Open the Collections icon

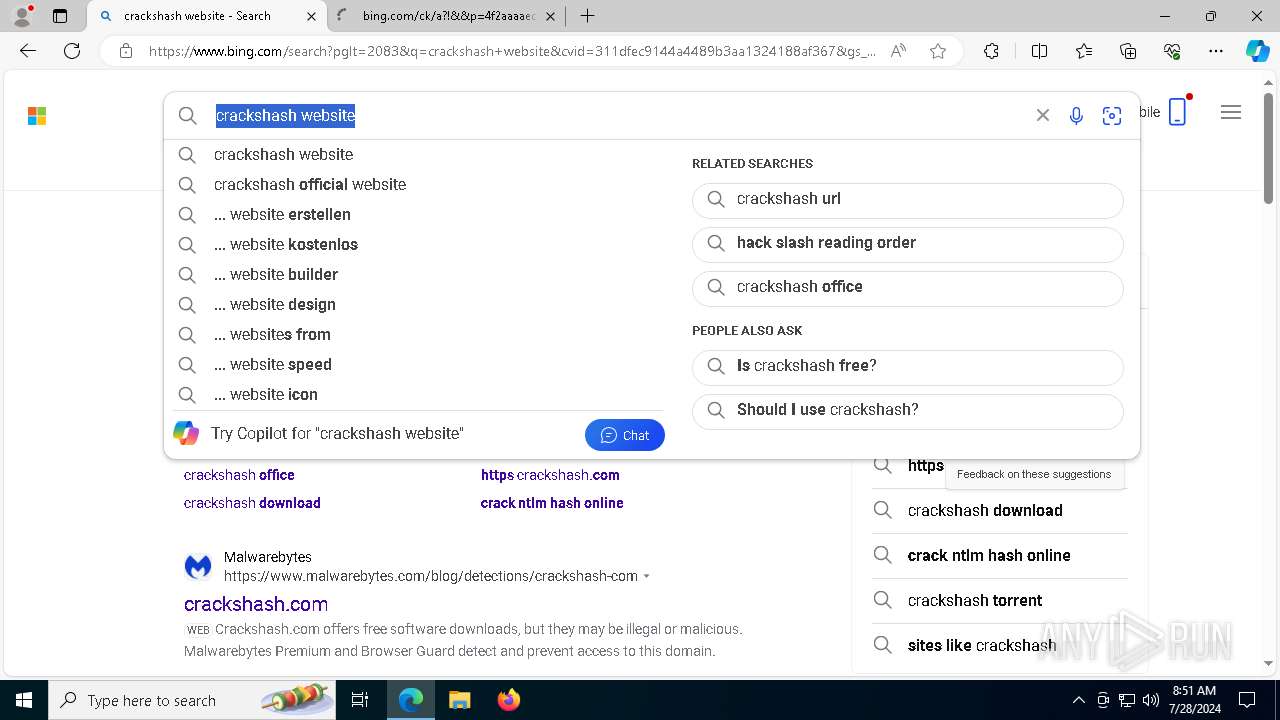[1128, 51]
